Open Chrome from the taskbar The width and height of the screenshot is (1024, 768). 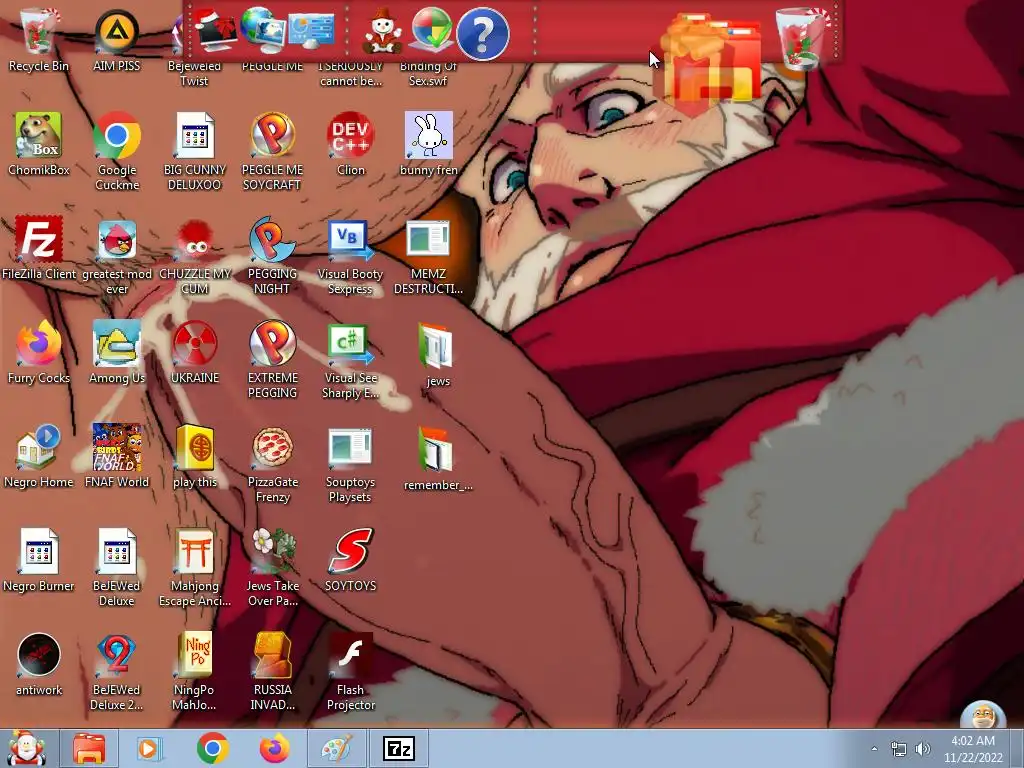[x=212, y=748]
